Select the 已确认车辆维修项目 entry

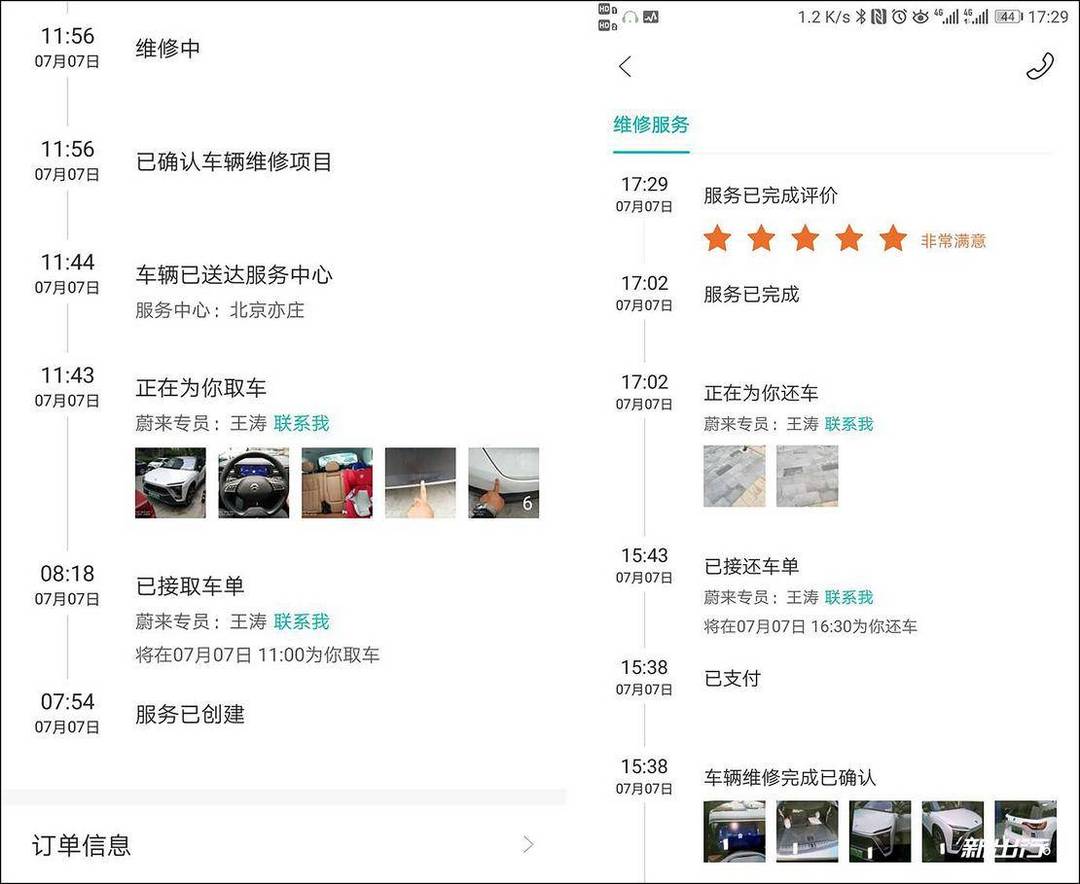pos(233,161)
